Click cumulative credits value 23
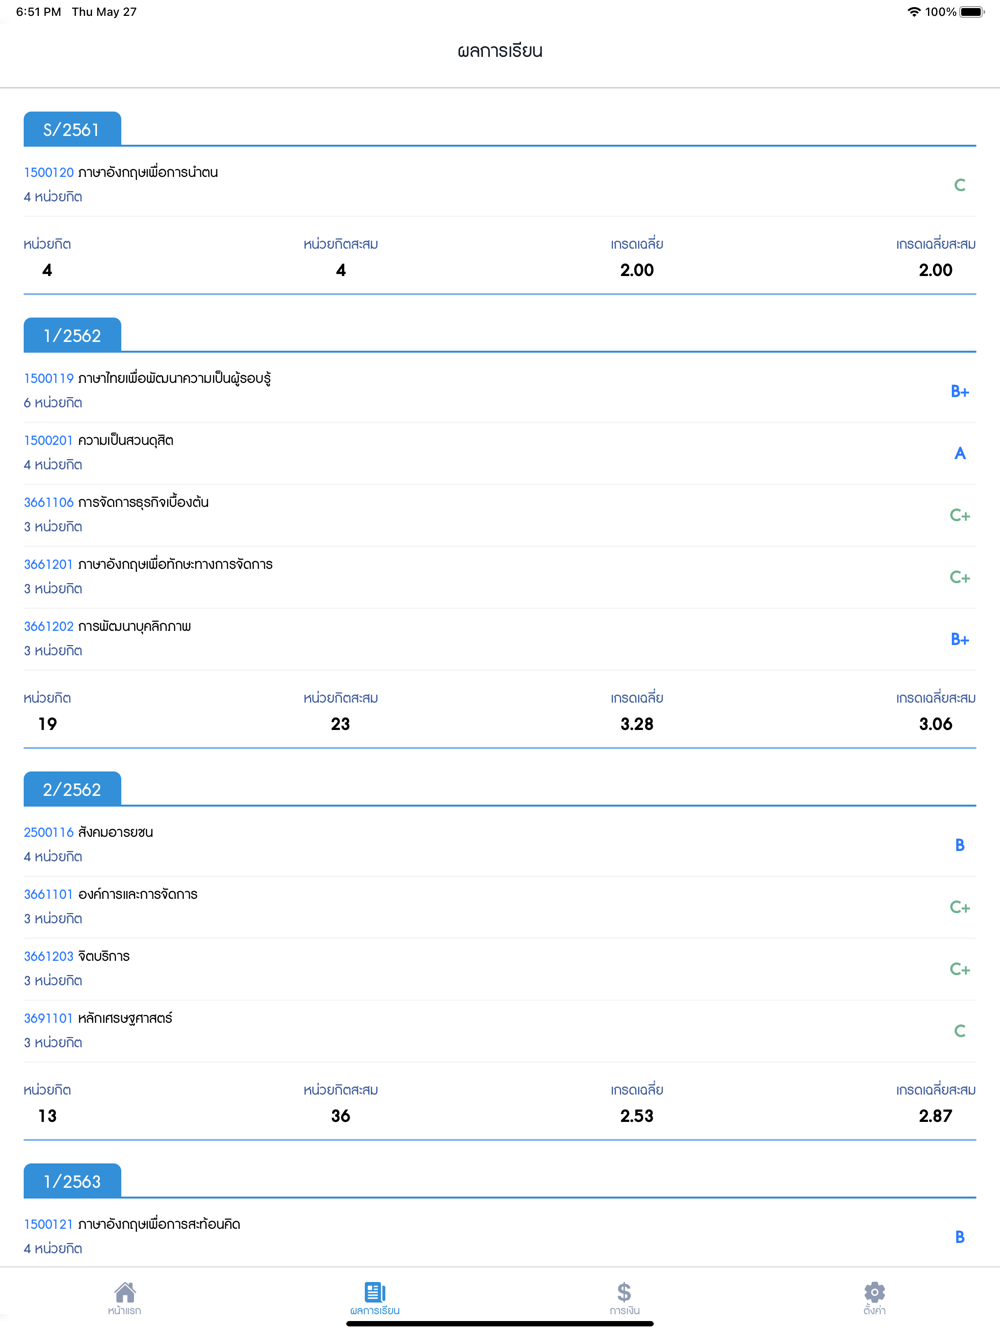Image resolution: width=1000 pixels, height=1334 pixels. pyautogui.click(x=341, y=724)
